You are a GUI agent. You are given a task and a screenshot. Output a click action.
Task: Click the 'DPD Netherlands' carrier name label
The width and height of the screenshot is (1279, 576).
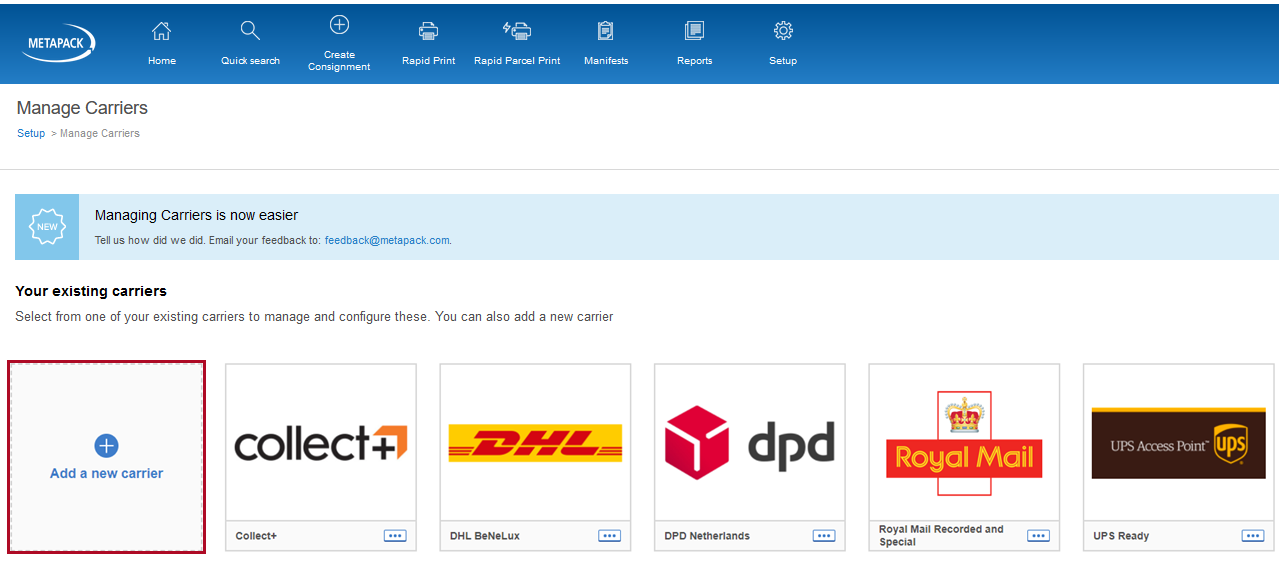[x=707, y=536]
